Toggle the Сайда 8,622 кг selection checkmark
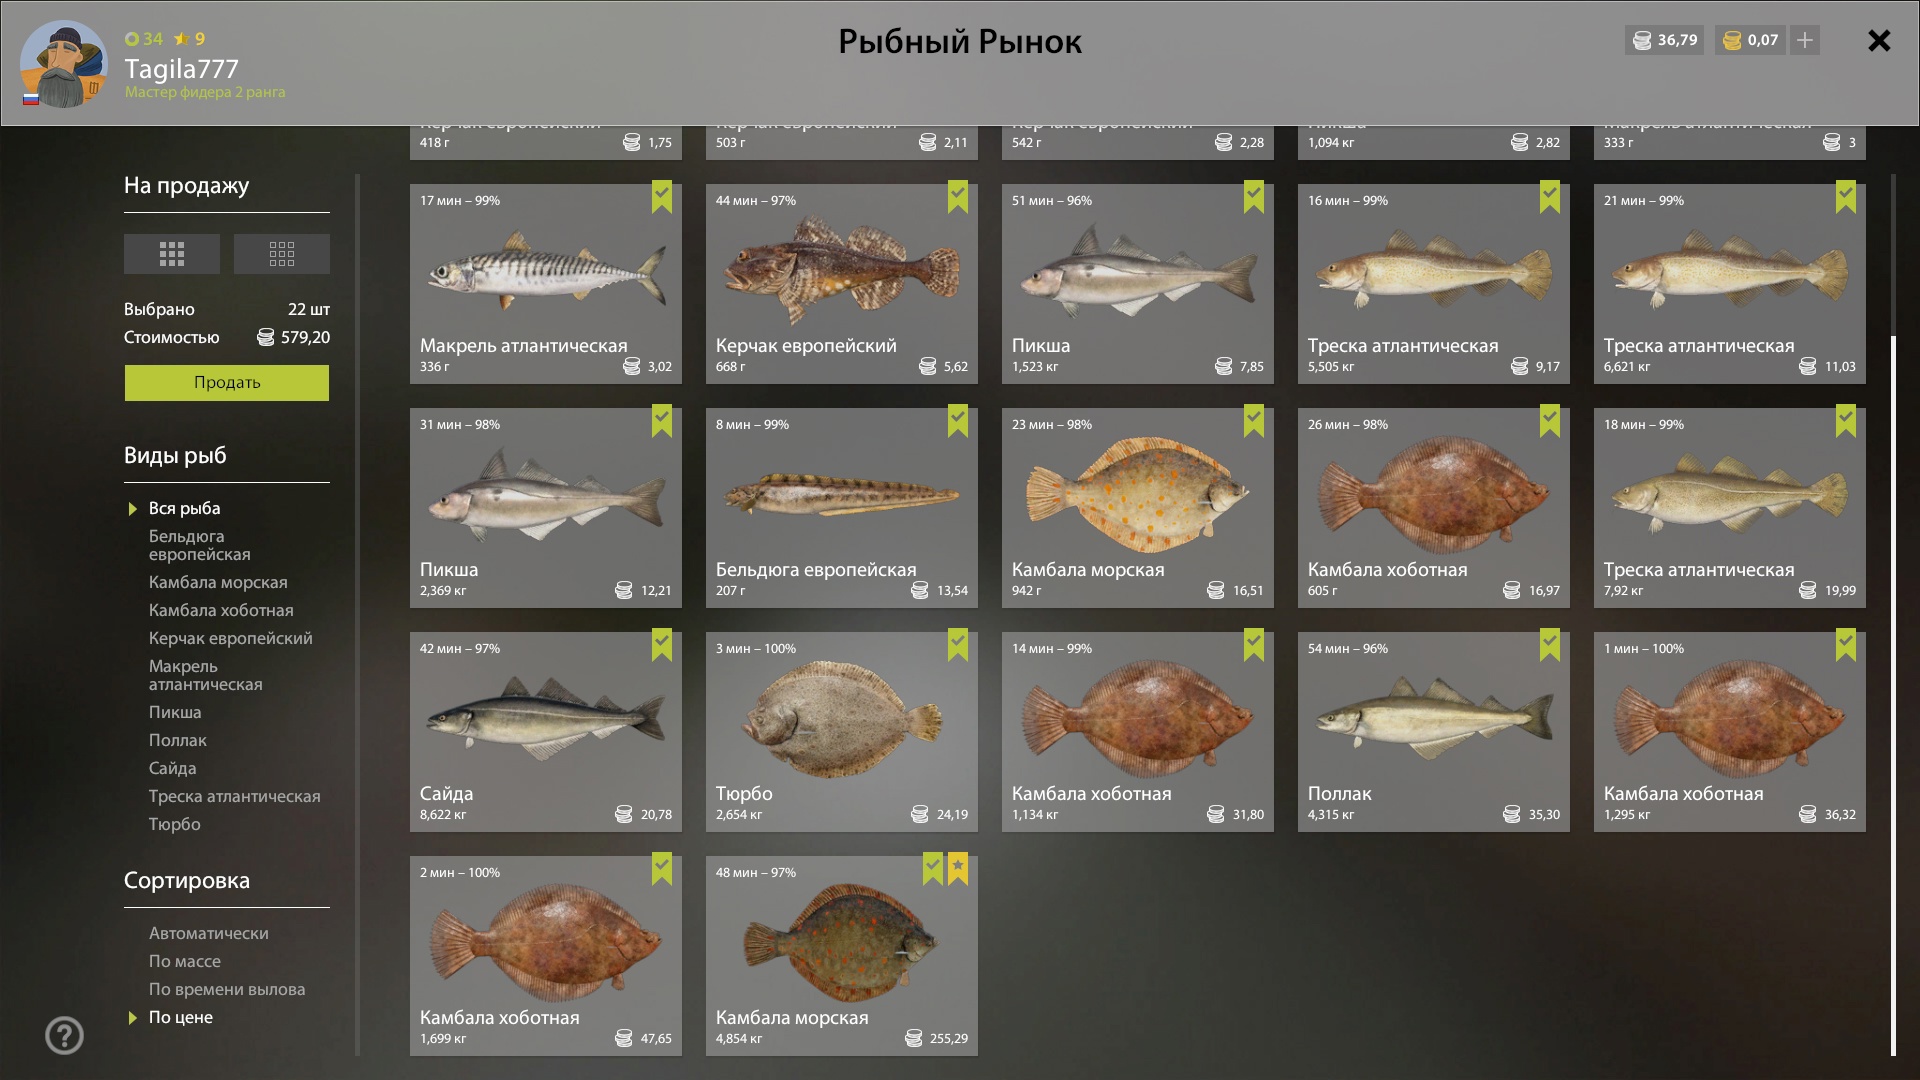Image resolution: width=1920 pixels, height=1080 pixels. pos(662,645)
